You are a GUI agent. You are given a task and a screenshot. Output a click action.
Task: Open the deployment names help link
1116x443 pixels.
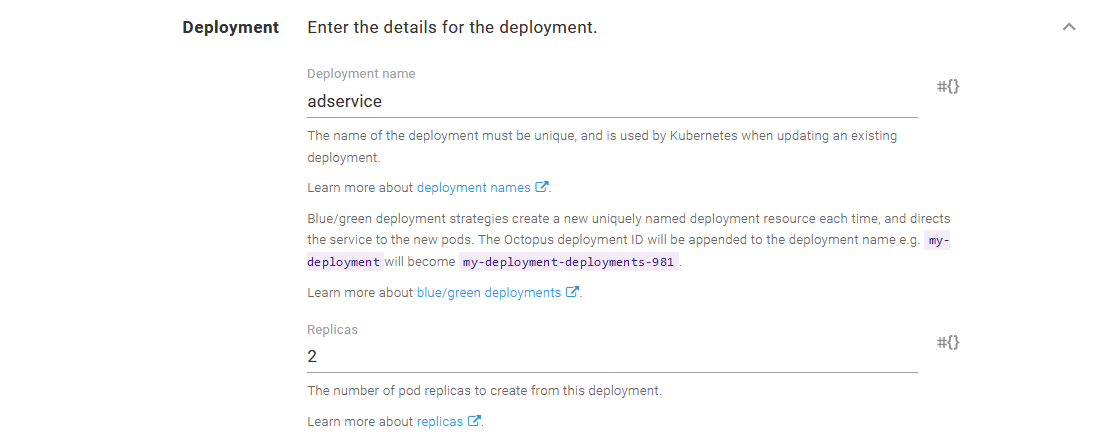point(473,187)
